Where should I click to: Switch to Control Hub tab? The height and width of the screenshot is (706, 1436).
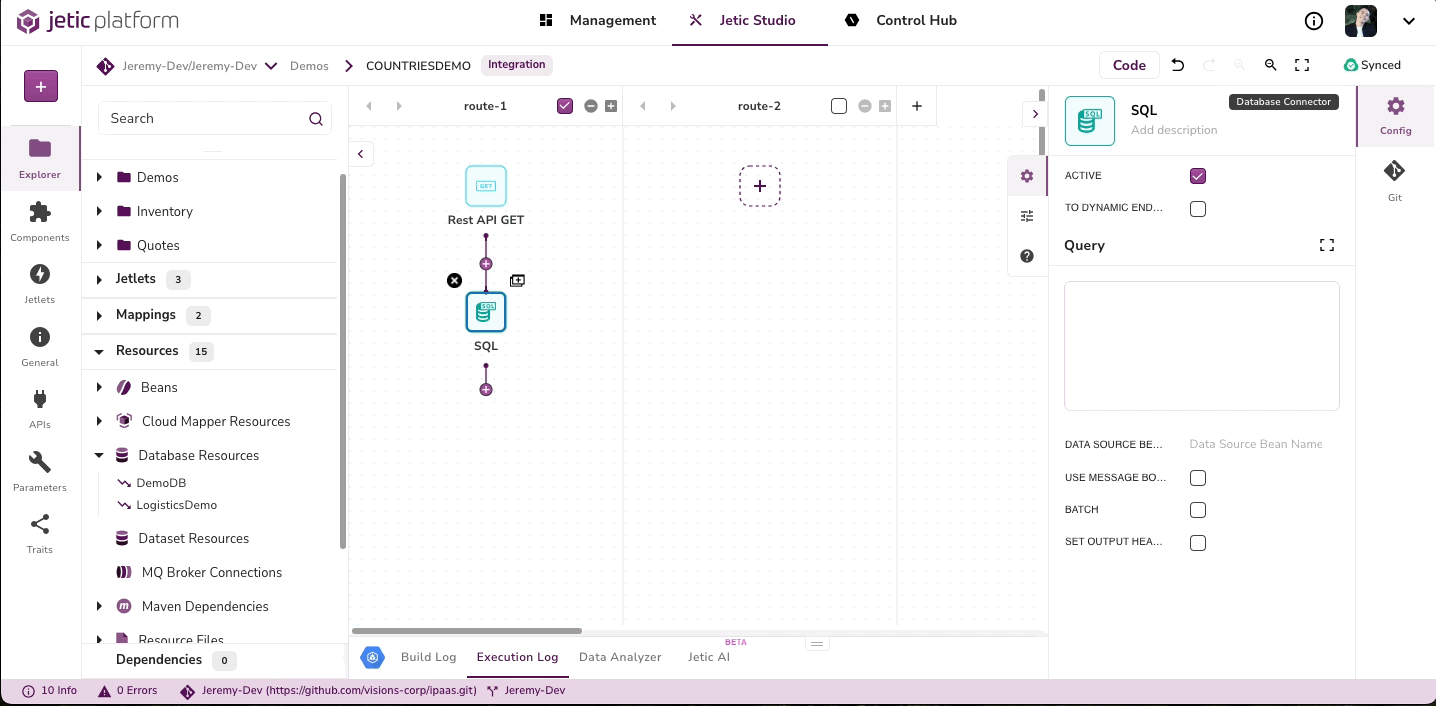[x=901, y=21]
